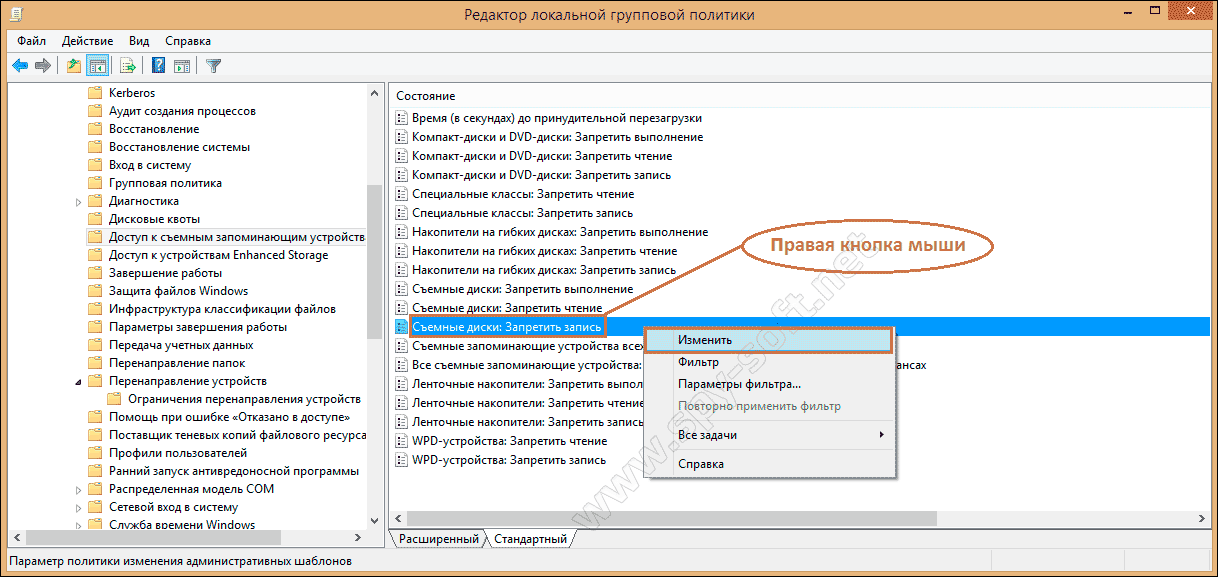Image resolution: width=1218 pixels, height=577 pixels.
Task: Switch to the Расширенный tab
Action: coord(438,539)
